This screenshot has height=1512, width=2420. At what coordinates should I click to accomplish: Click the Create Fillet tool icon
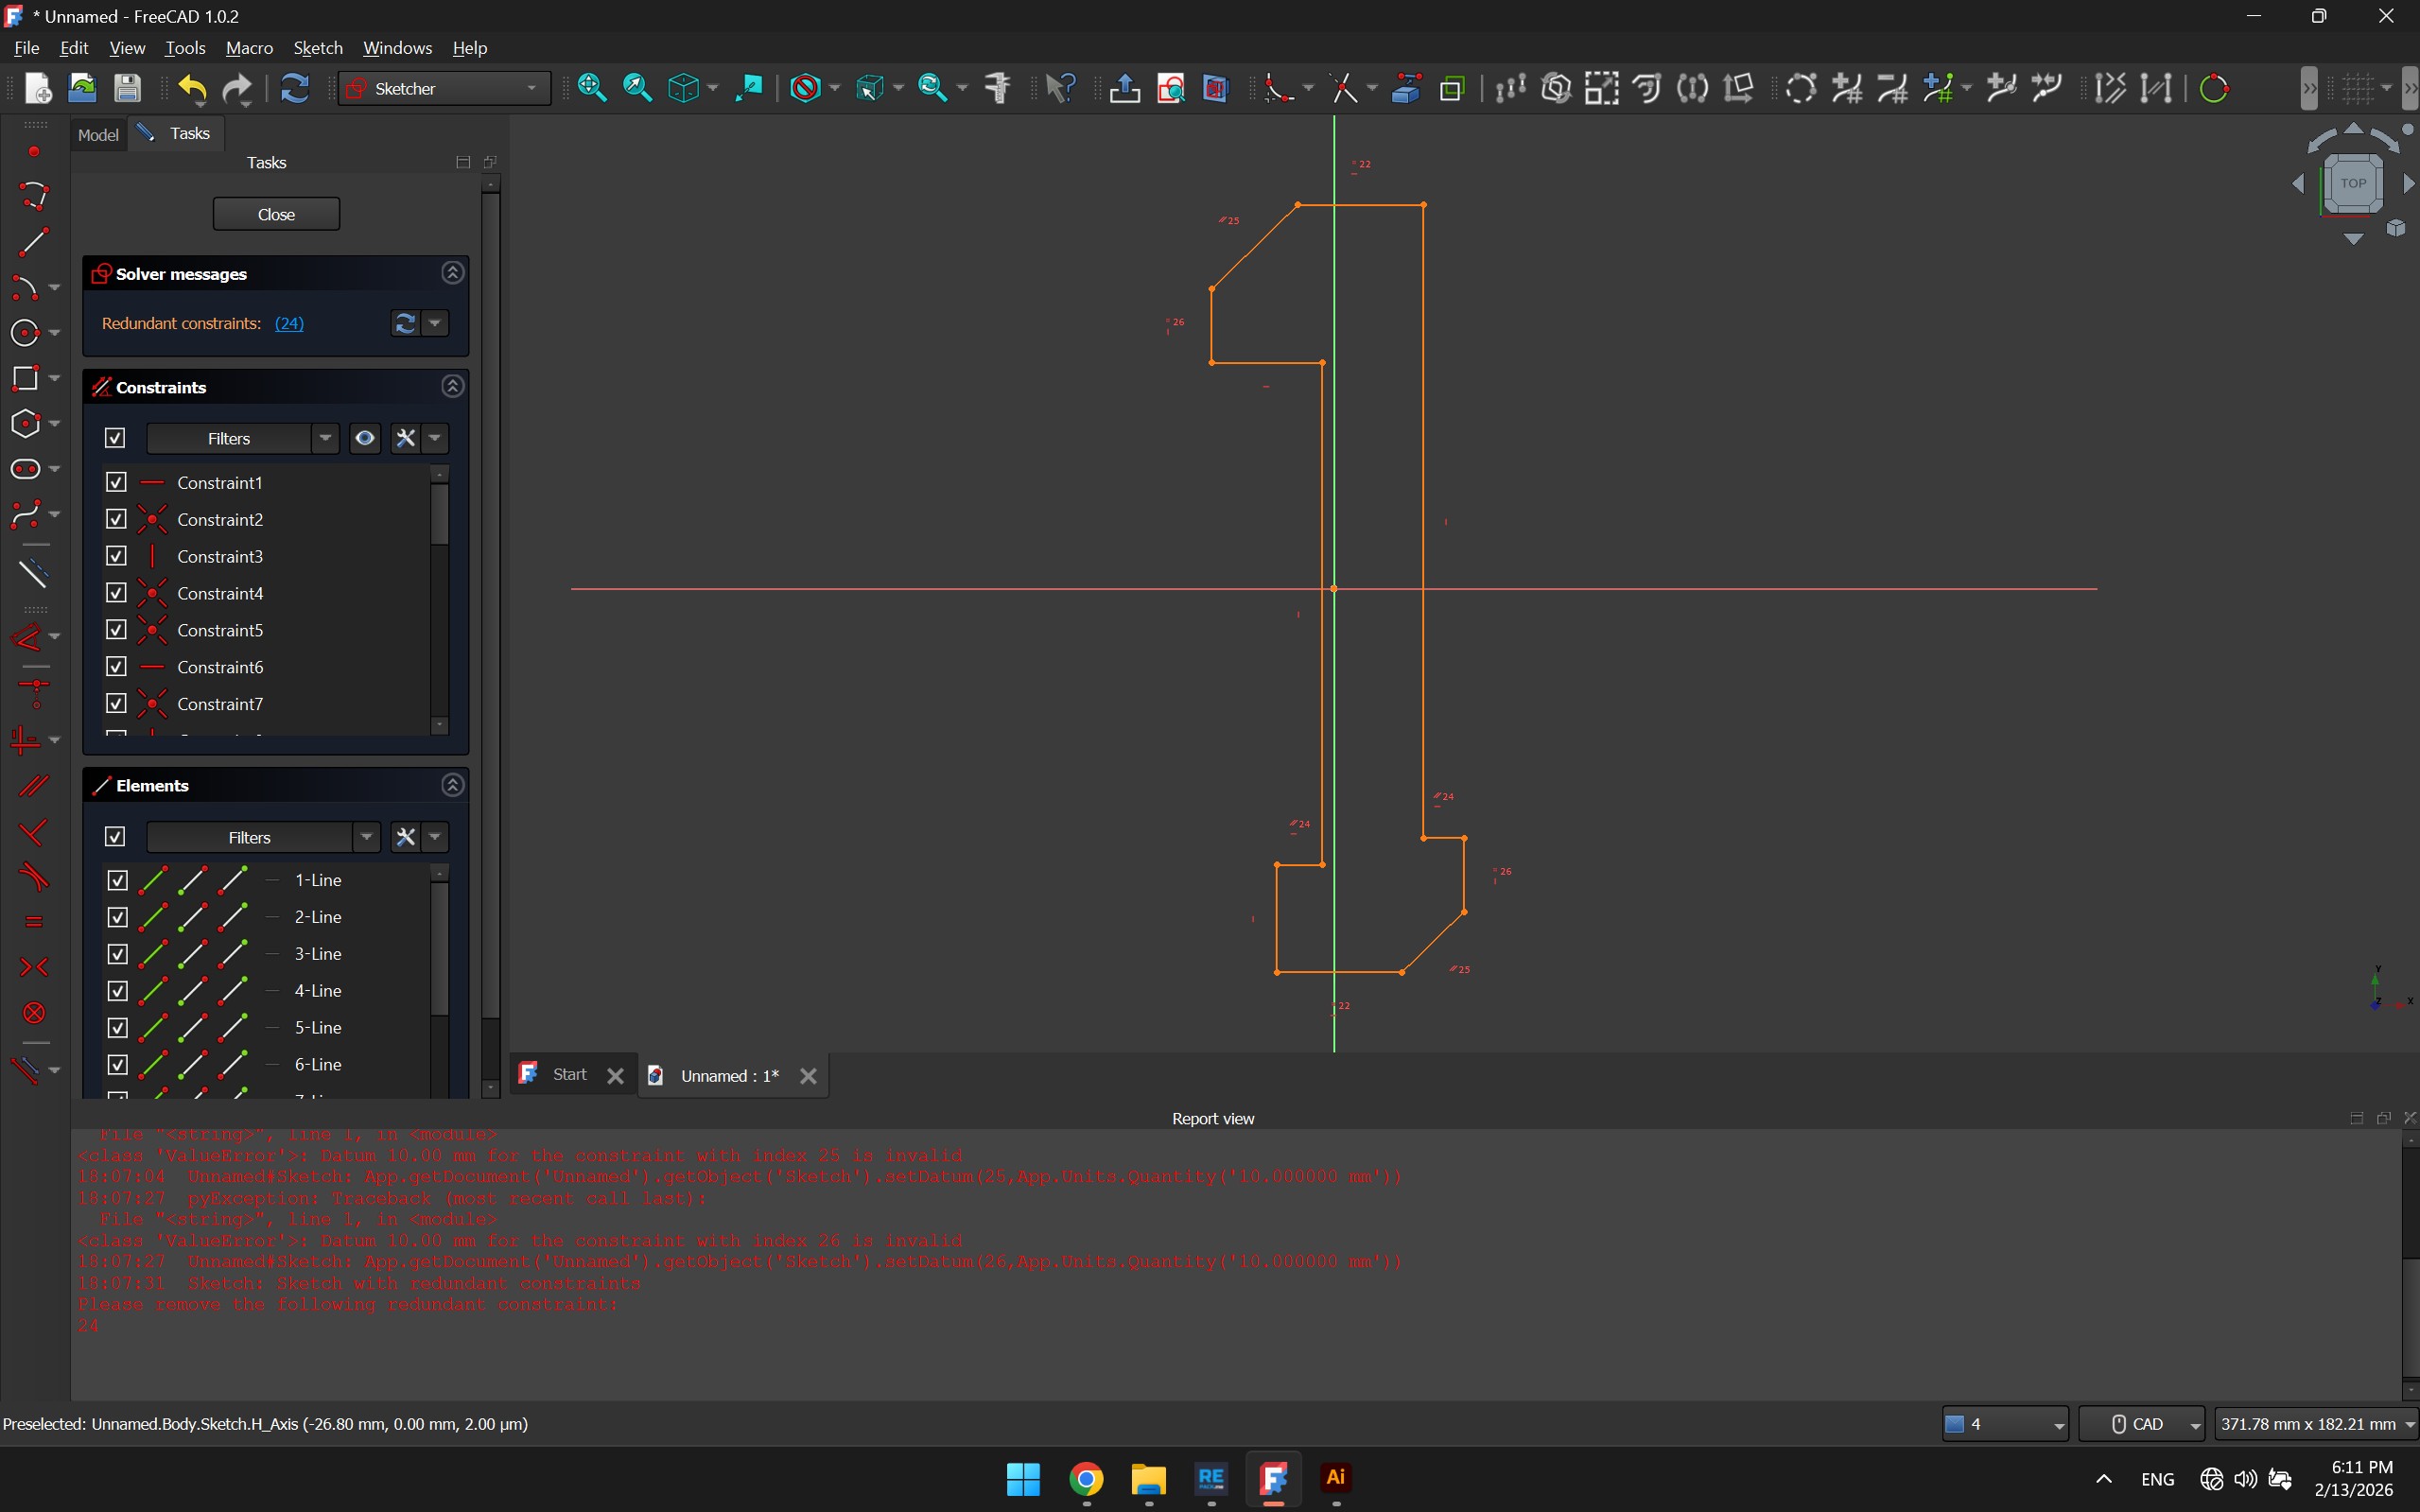(x=1278, y=88)
